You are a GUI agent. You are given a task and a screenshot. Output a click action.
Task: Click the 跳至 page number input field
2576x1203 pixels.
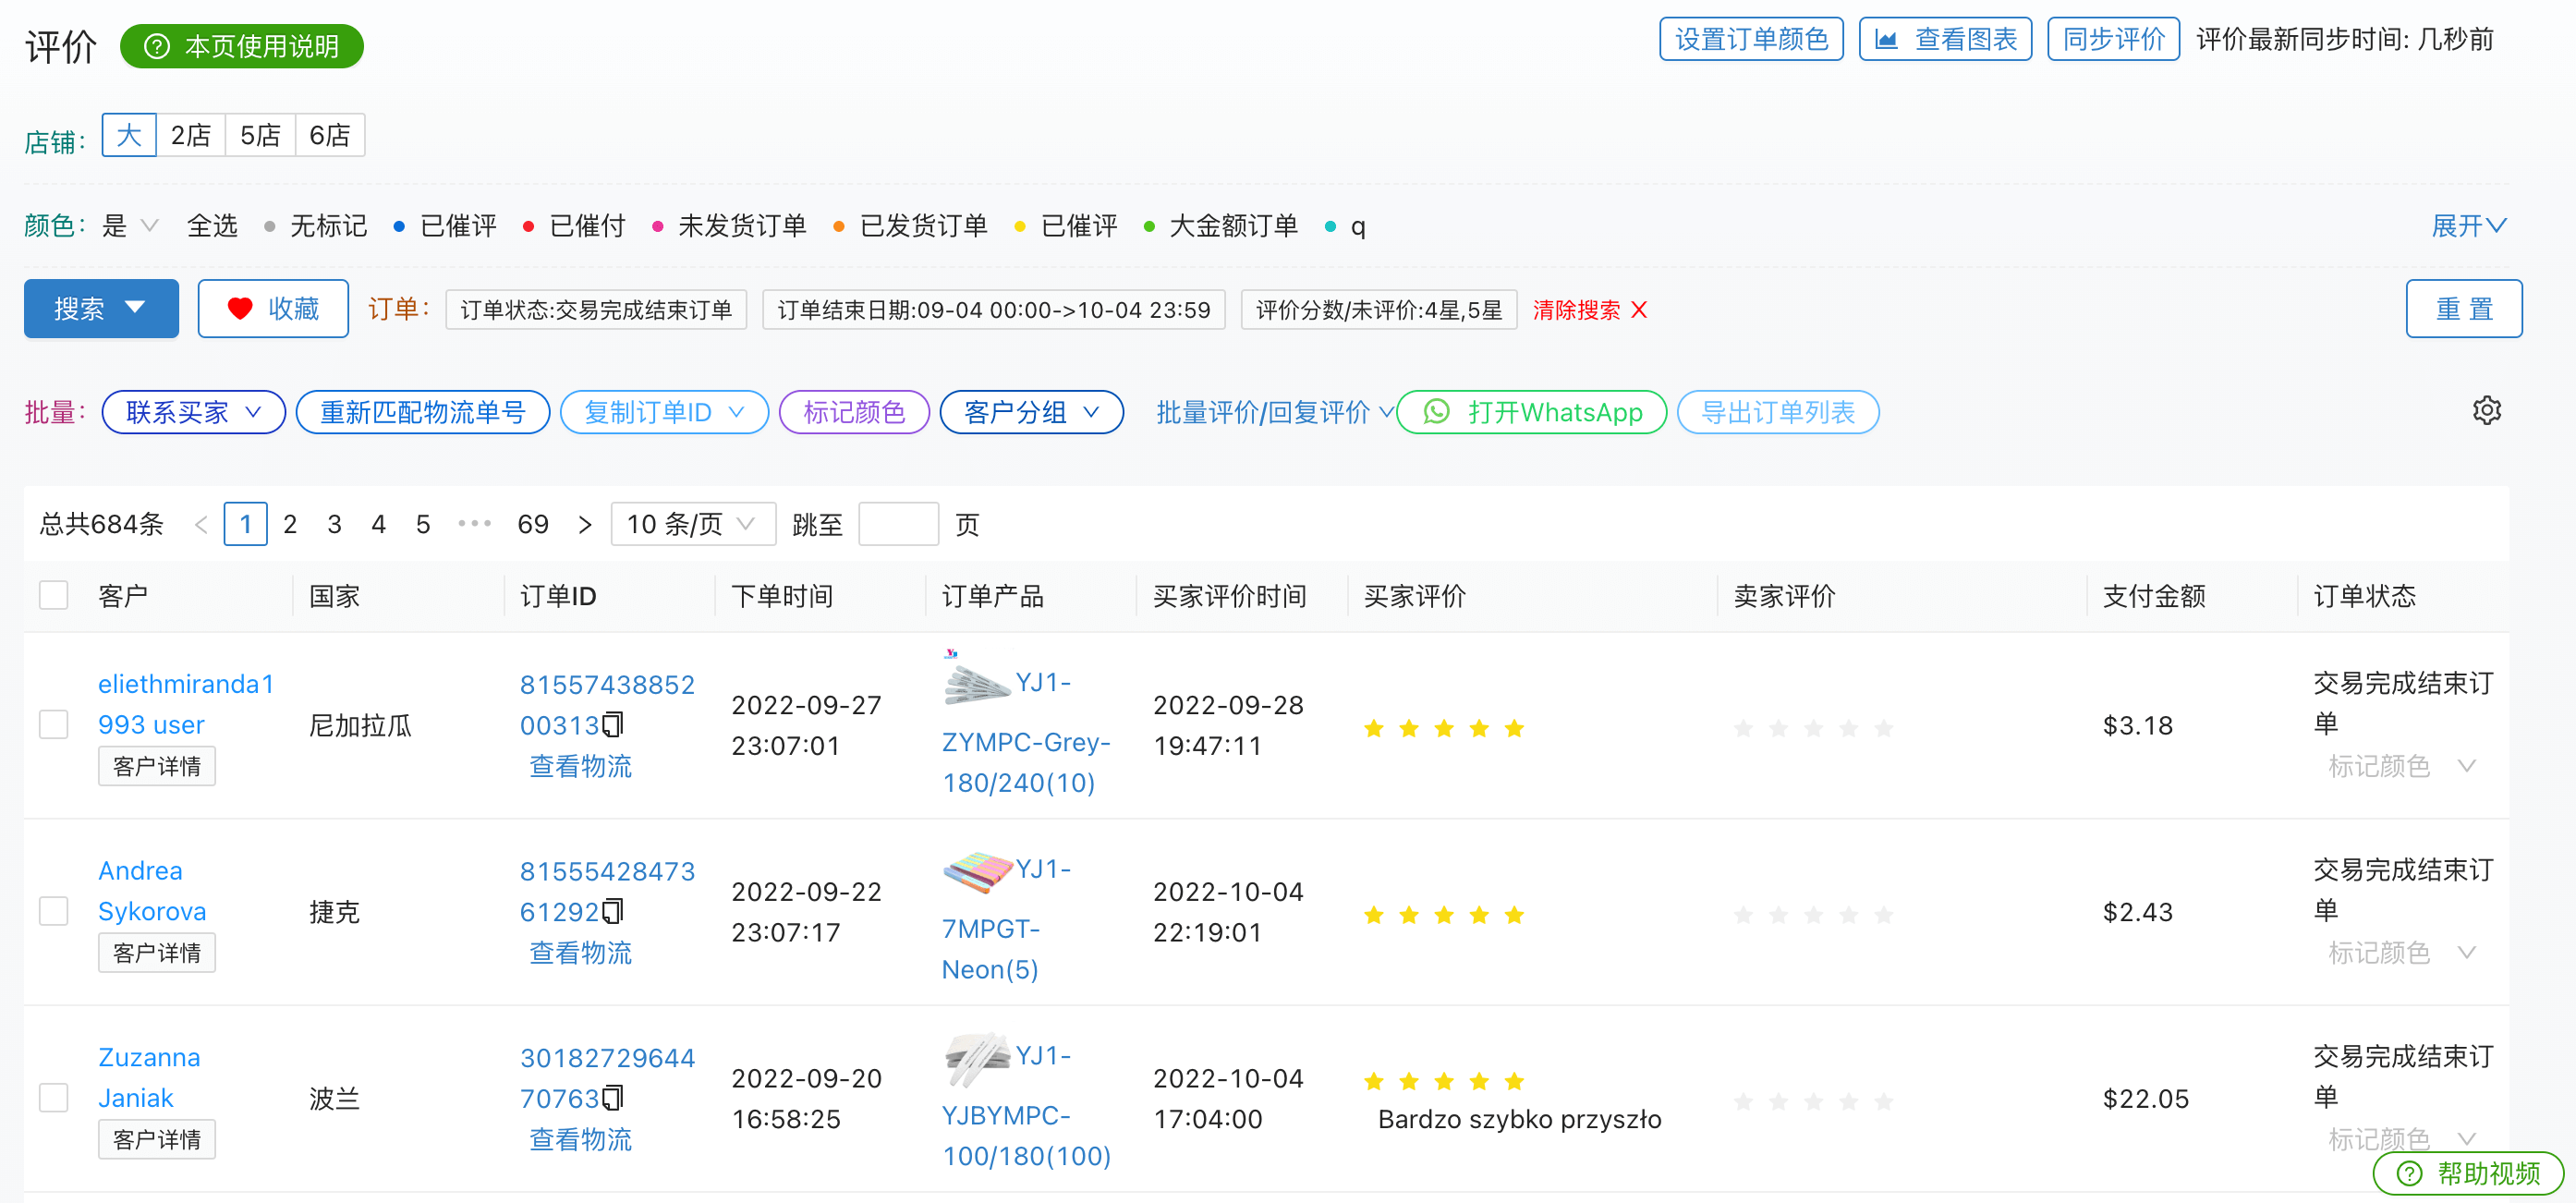pyautogui.click(x=898, y=524)
